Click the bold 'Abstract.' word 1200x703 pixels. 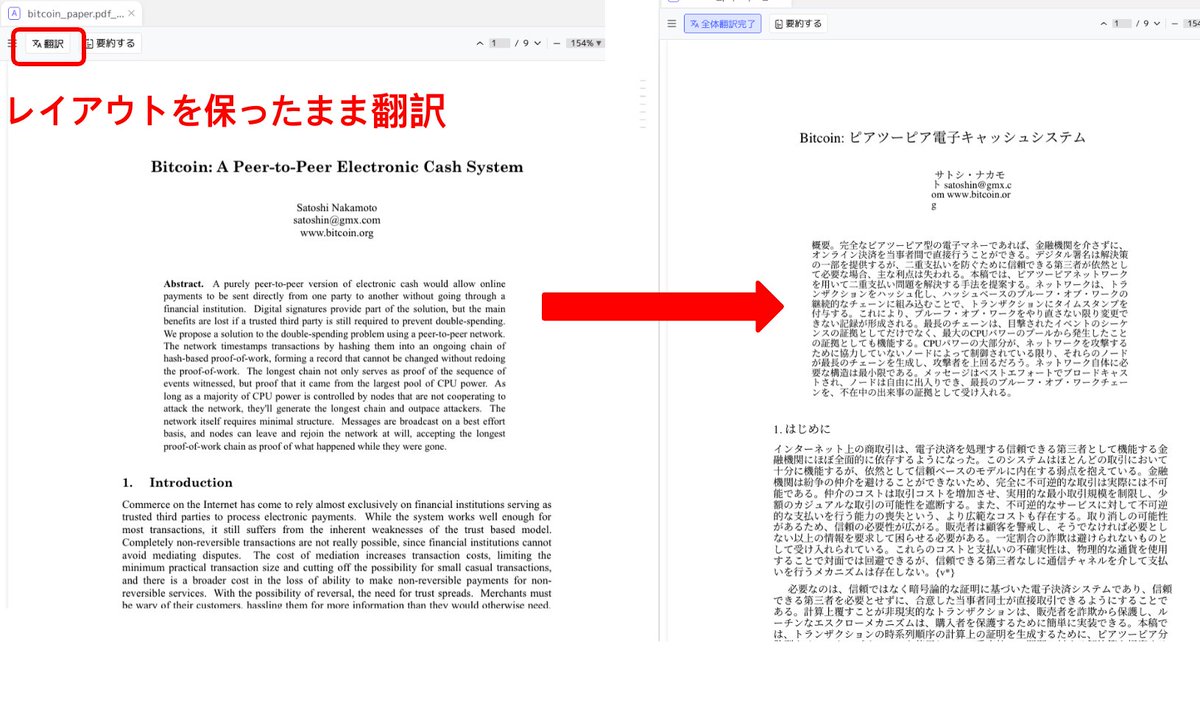(x=184, y=284)
